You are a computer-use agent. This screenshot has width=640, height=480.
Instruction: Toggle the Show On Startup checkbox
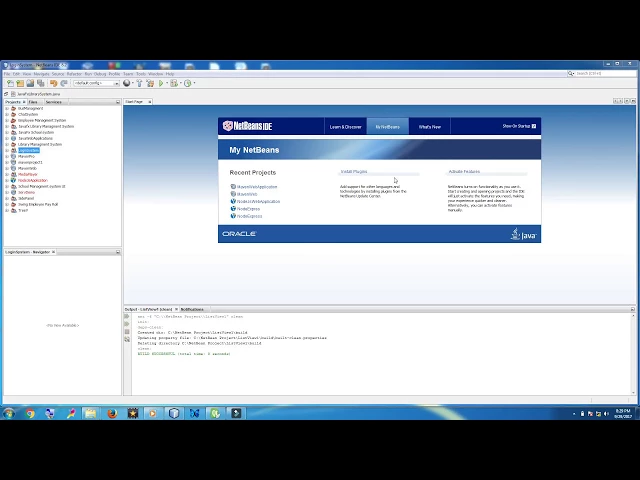point(533,126)
